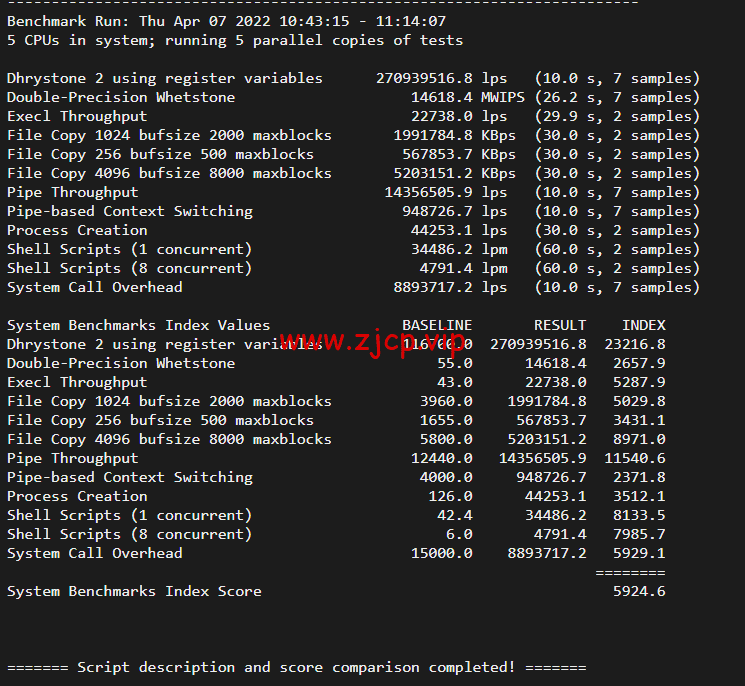The height and width of the screenshot is (686, 745).
Task: Click the 'System Benchmarks Index Values' heading
Action: click(138, 325)
